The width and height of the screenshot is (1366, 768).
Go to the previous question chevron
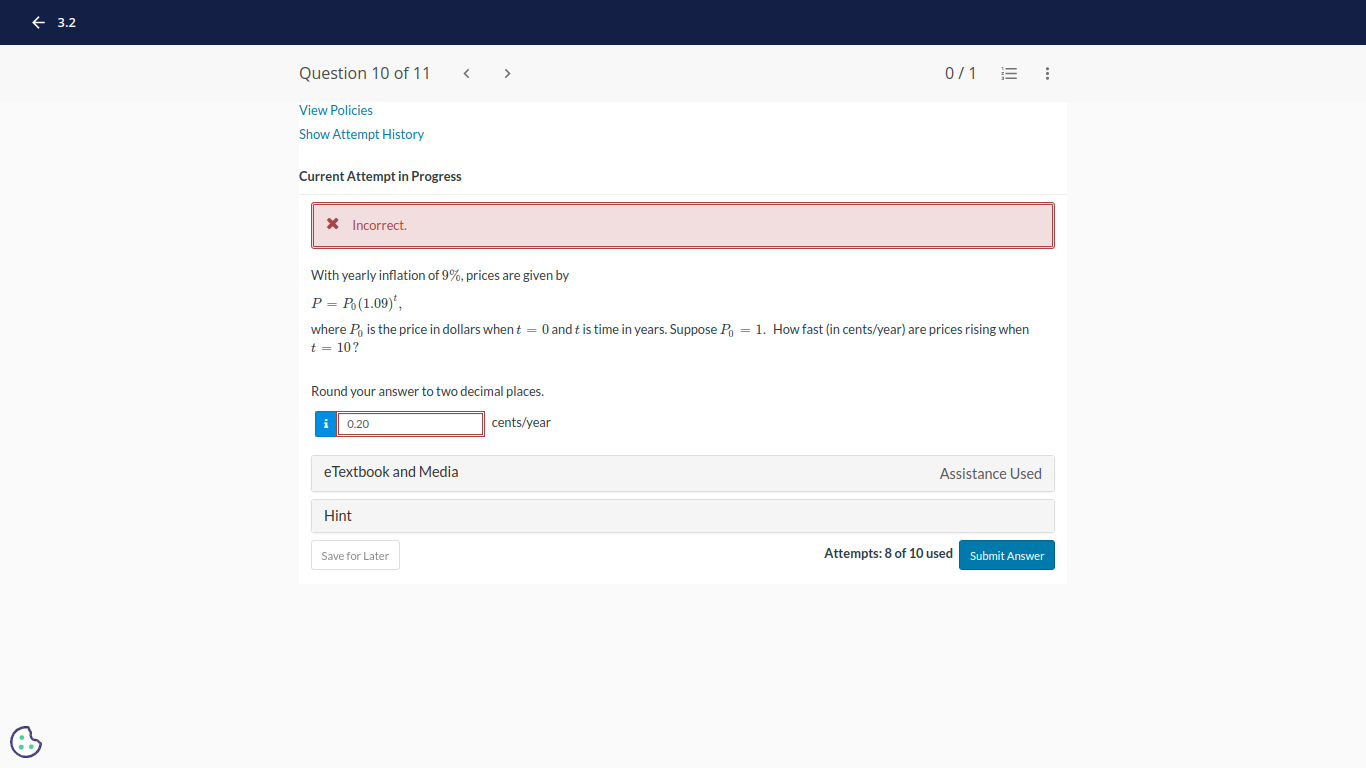click(466, 73)
